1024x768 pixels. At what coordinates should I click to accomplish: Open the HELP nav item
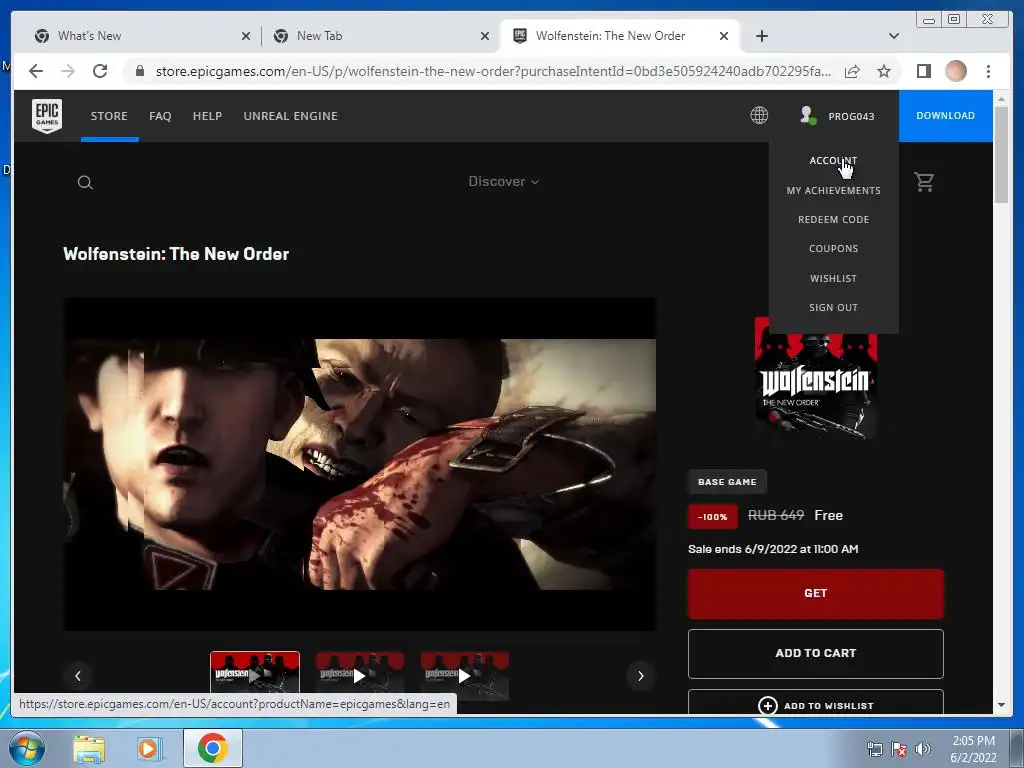click(x=207, y=116)
